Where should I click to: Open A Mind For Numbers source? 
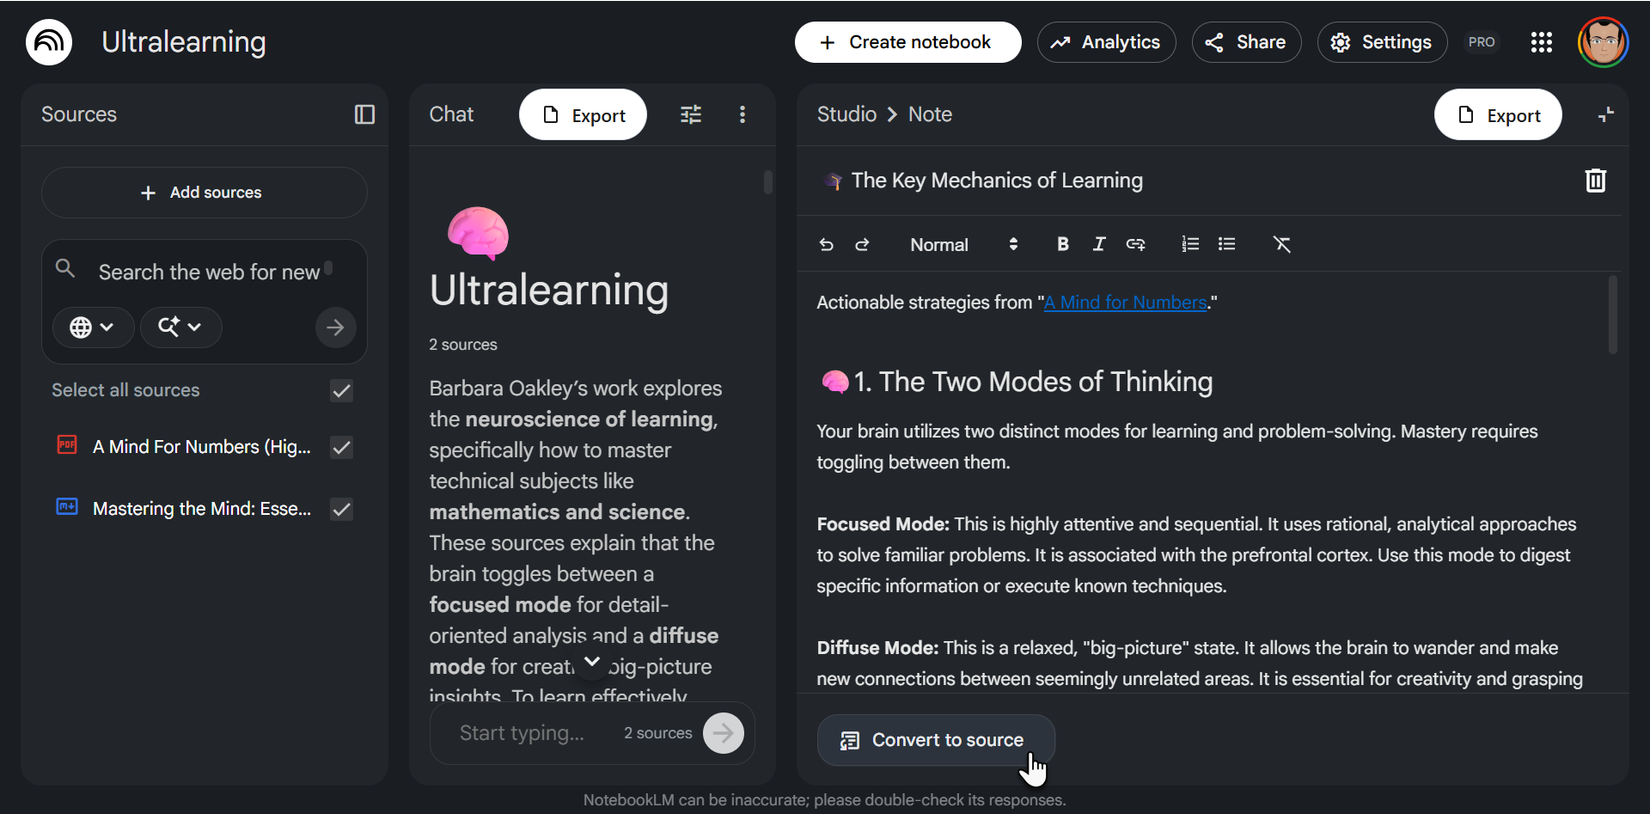[x=202, y=447]
